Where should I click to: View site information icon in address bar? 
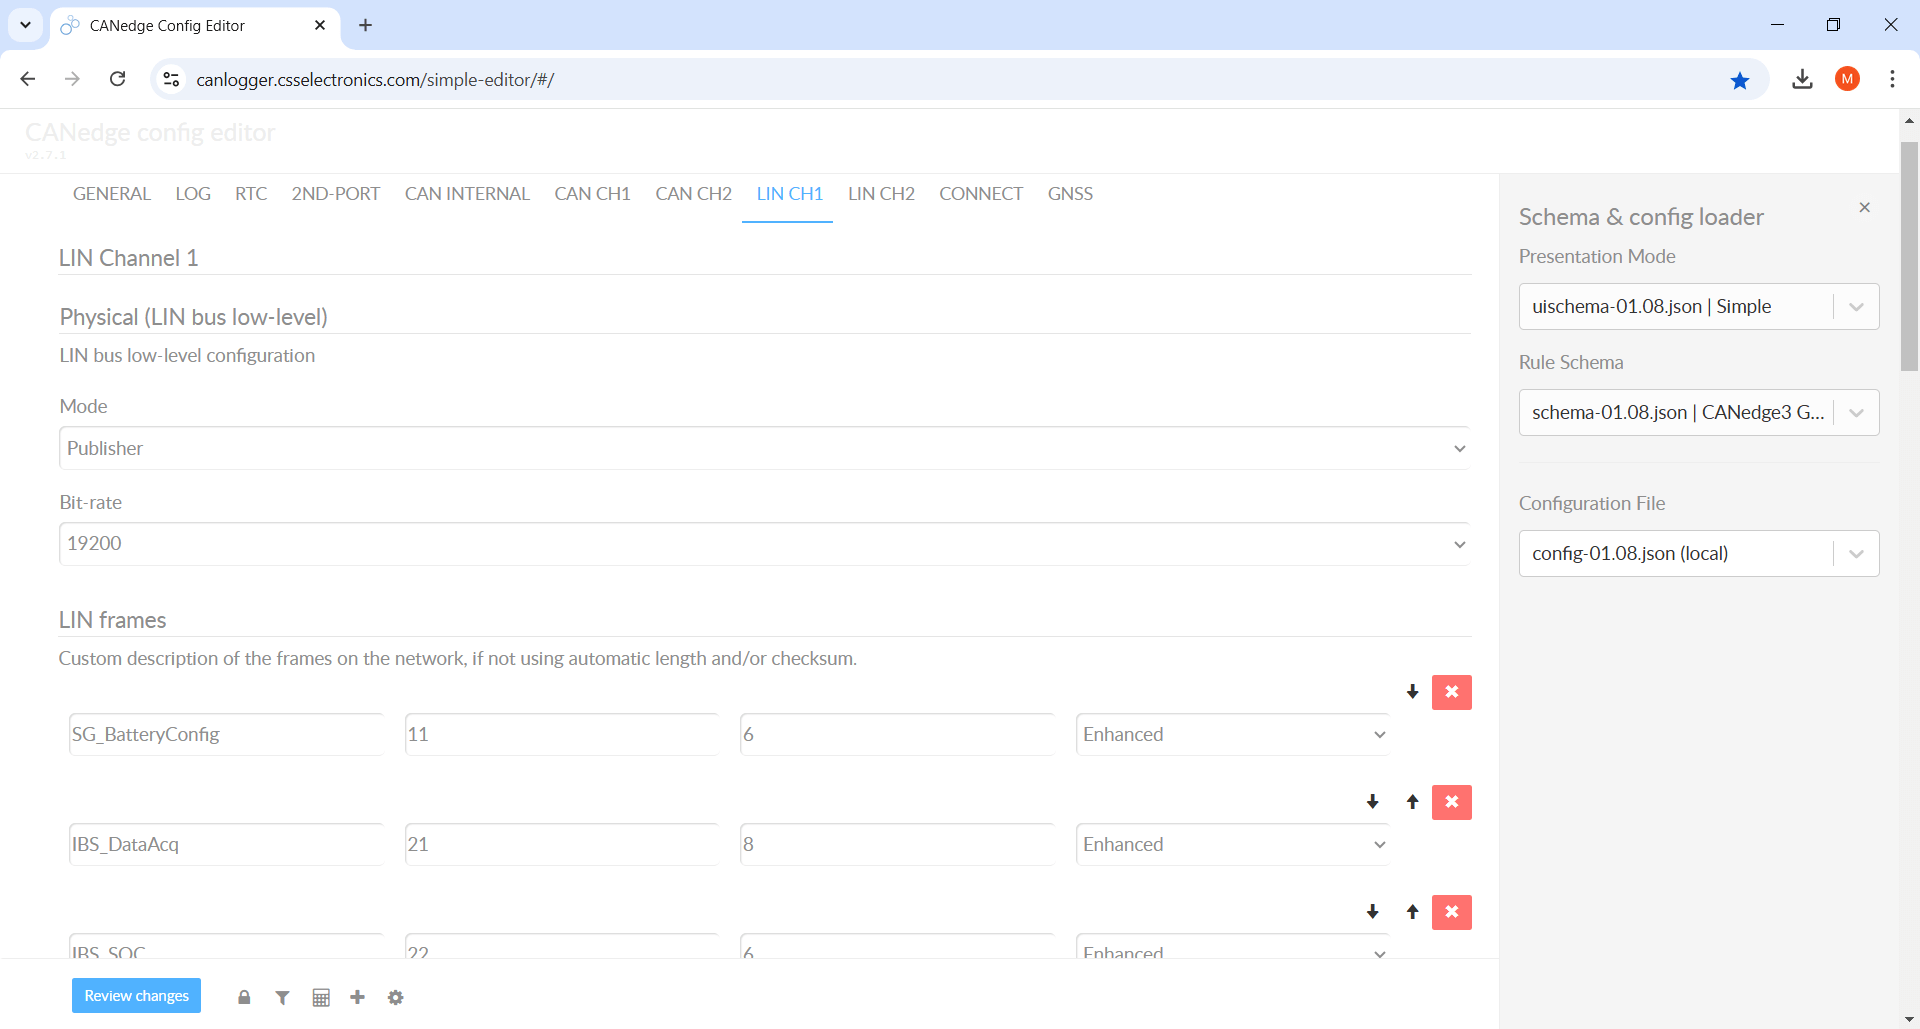[171, 80]
